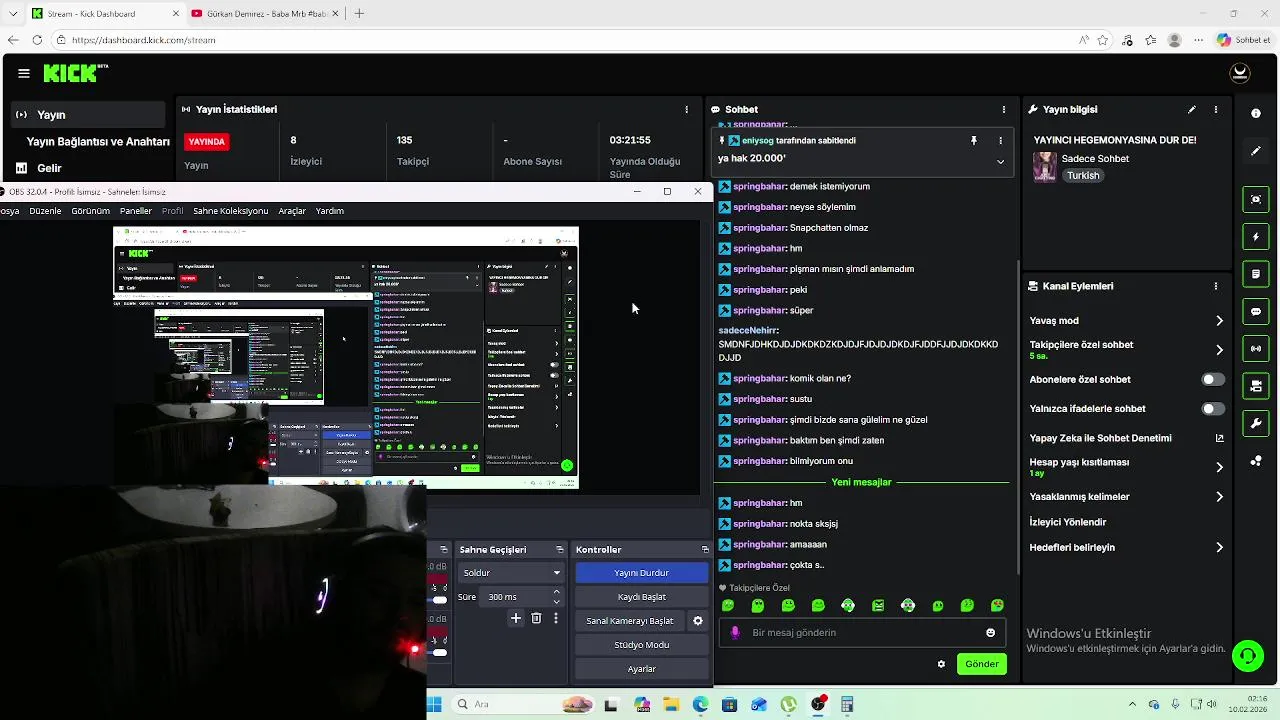Click the pencil icon in the right sidebar
This screenshot has height=720, width=1280.
click(1256, 151)
